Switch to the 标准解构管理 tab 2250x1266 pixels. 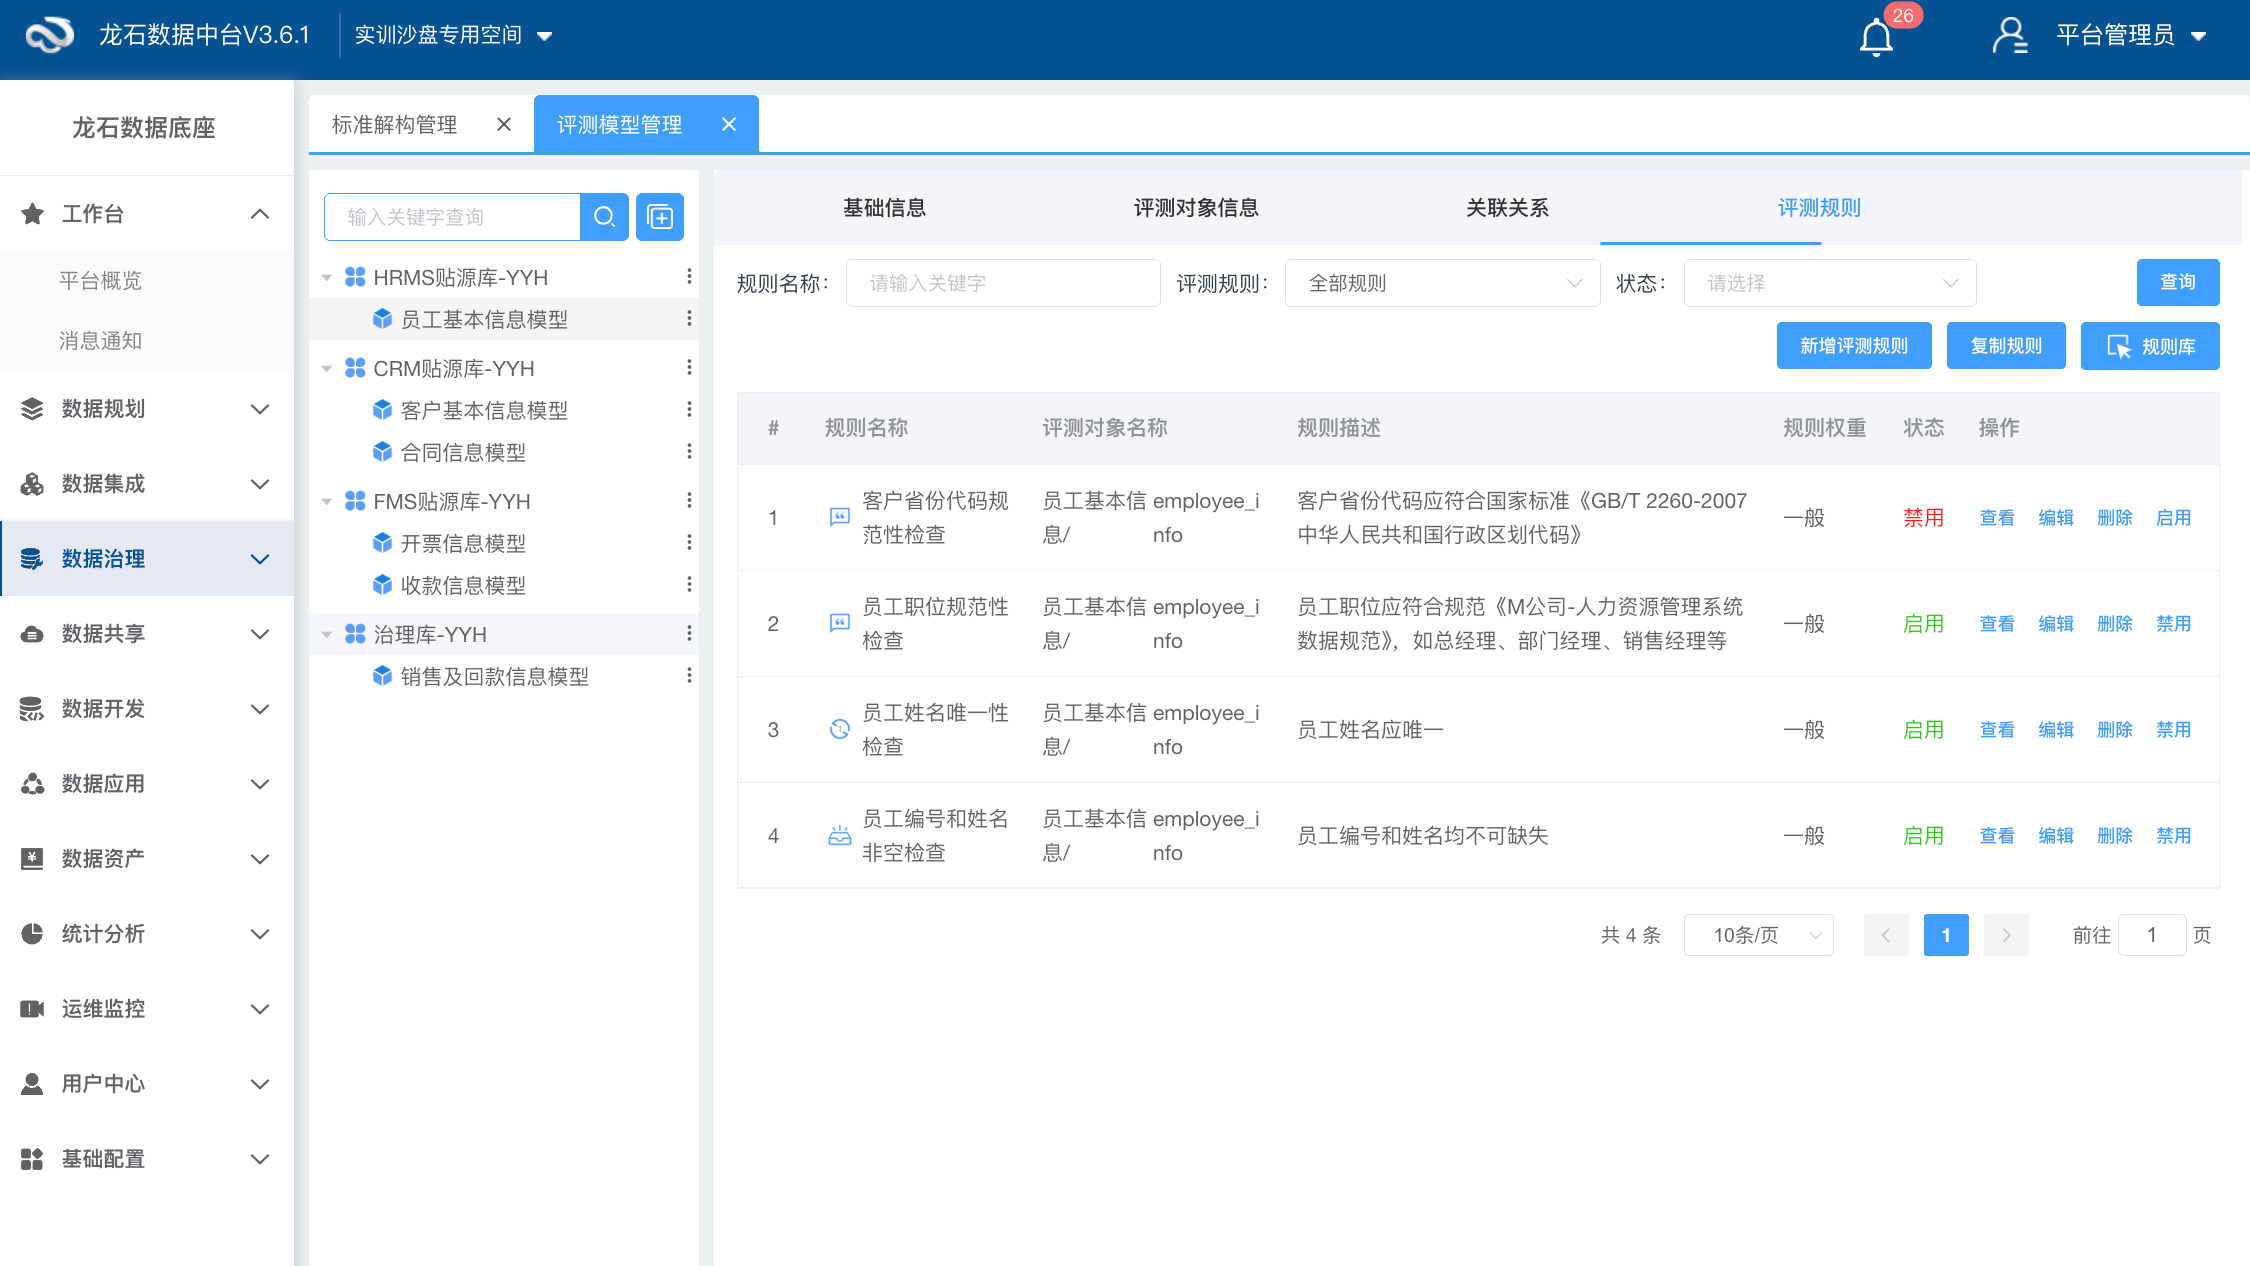point(393,123)
